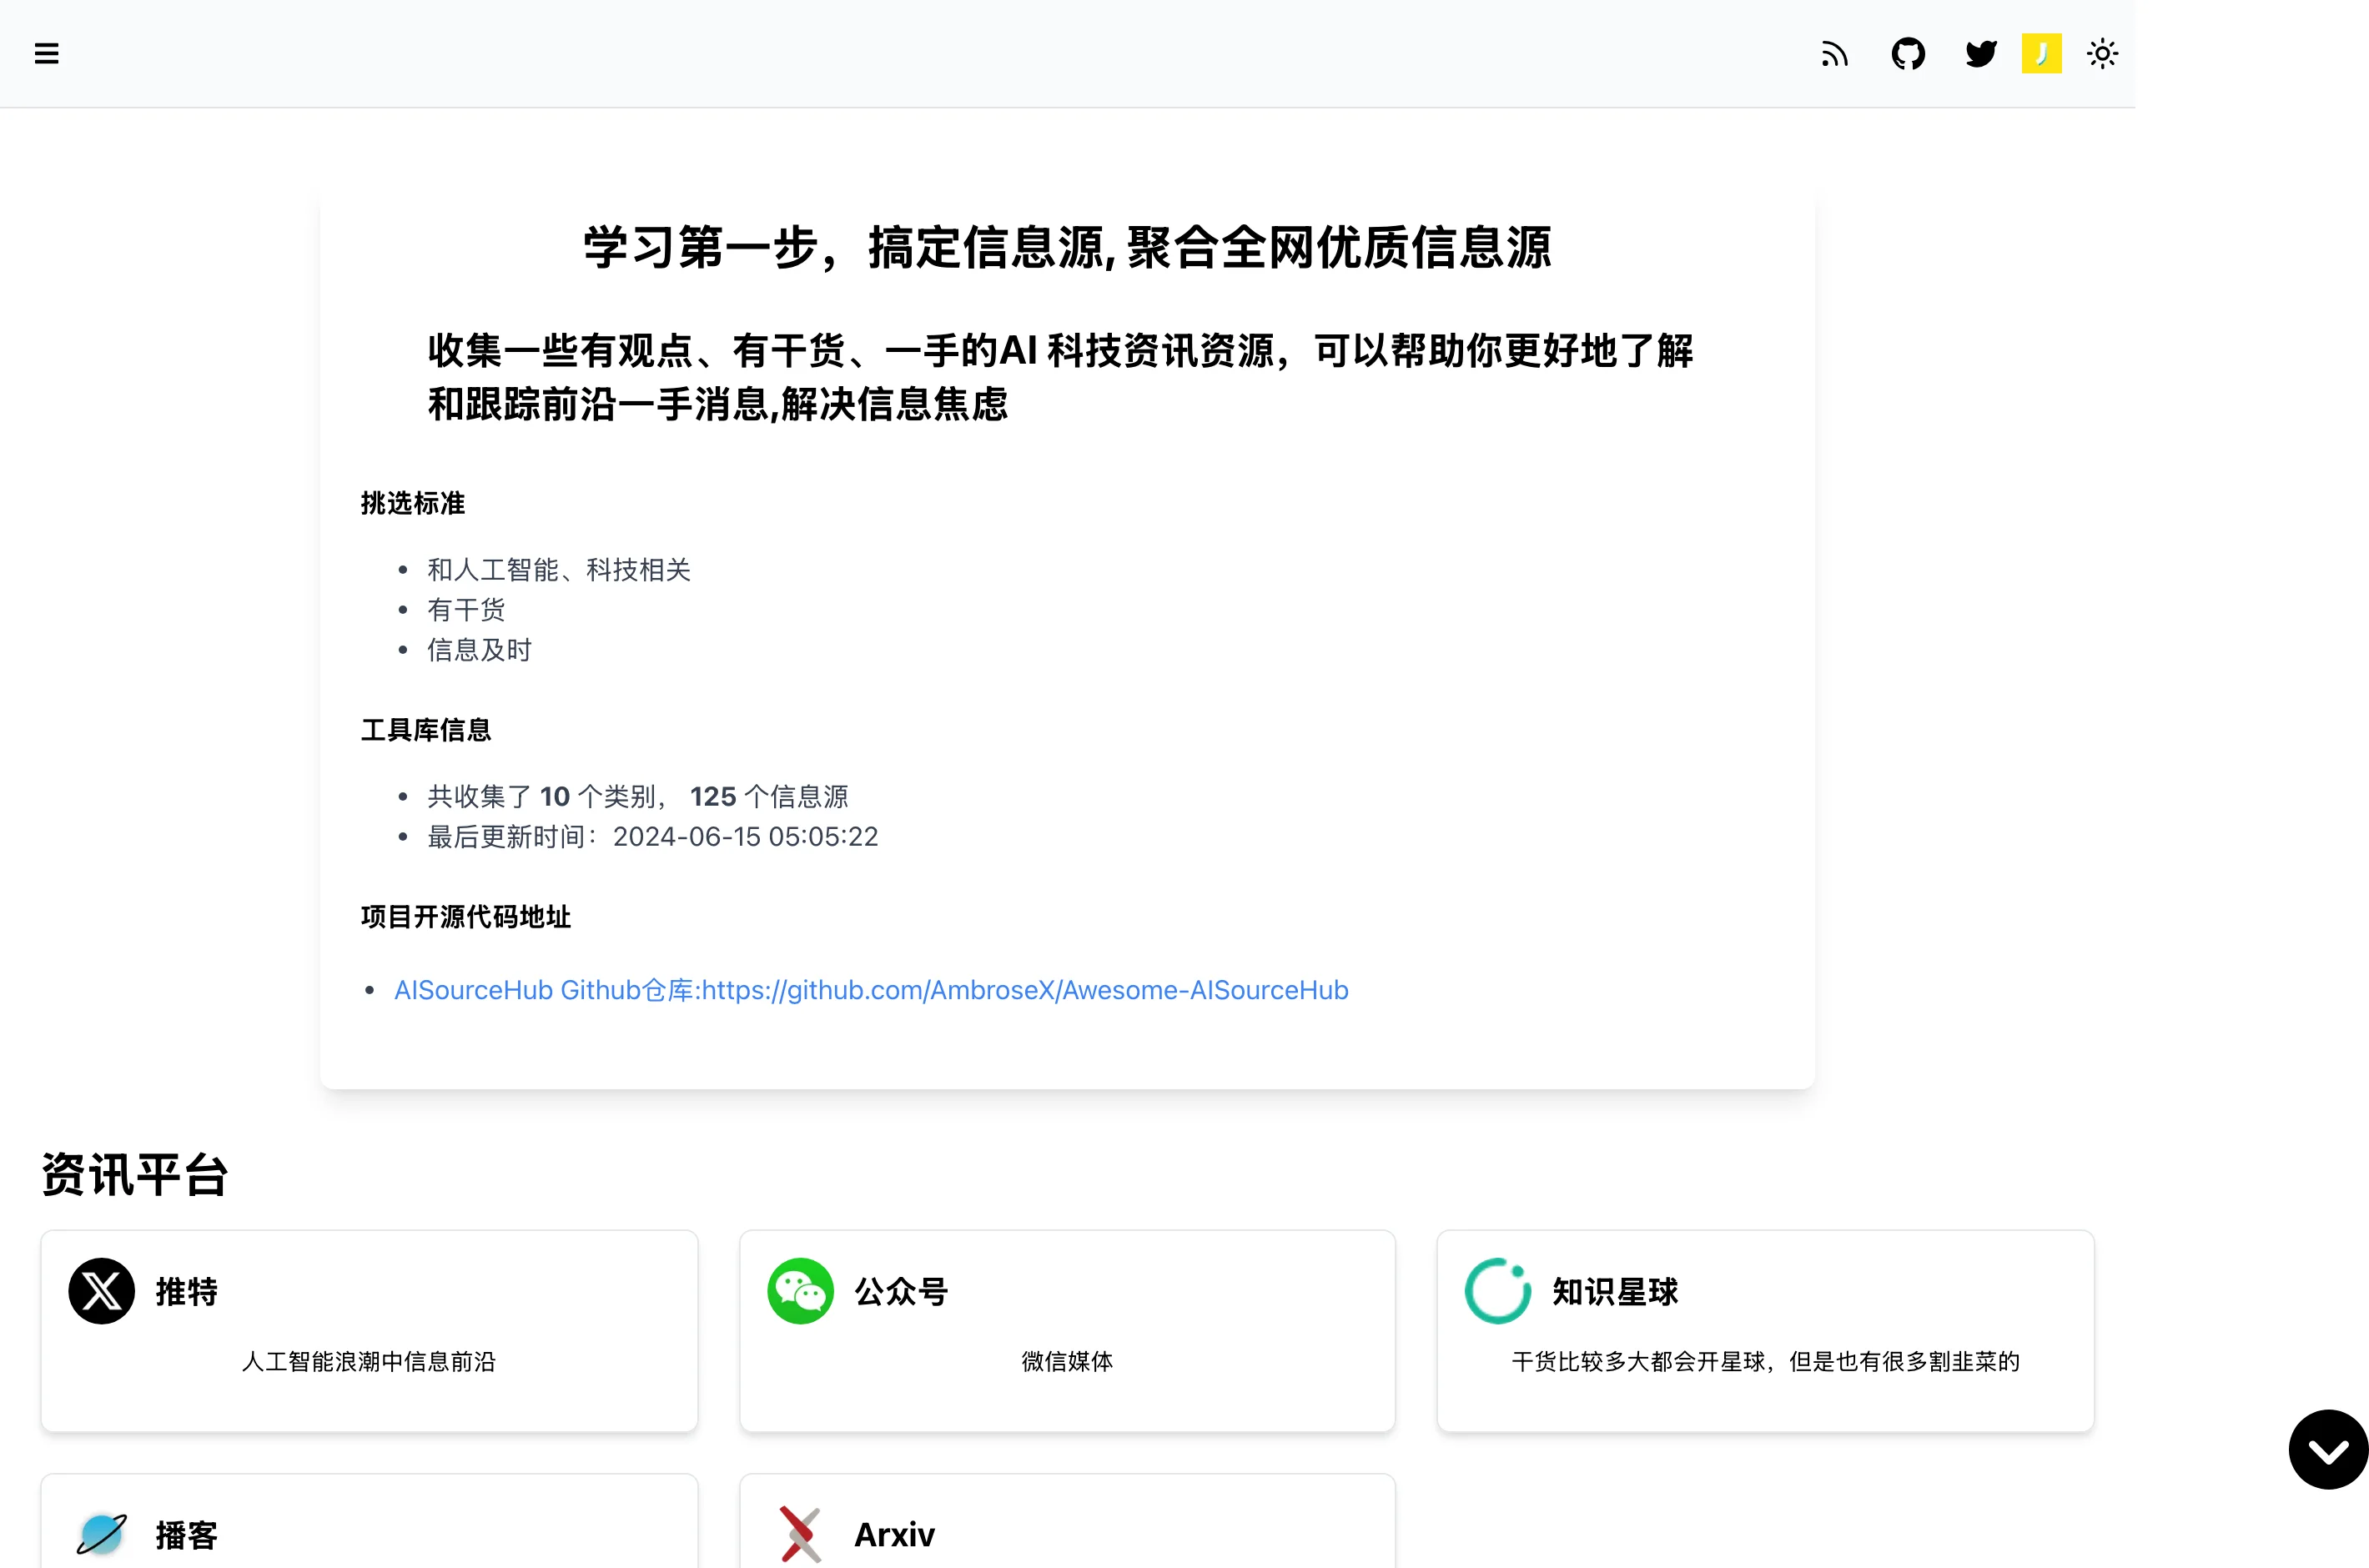Screen dimensions: 2369x1568
Task: Click the 工具库信息 heading
Action: pyautogui.click(x=426, y=730)
